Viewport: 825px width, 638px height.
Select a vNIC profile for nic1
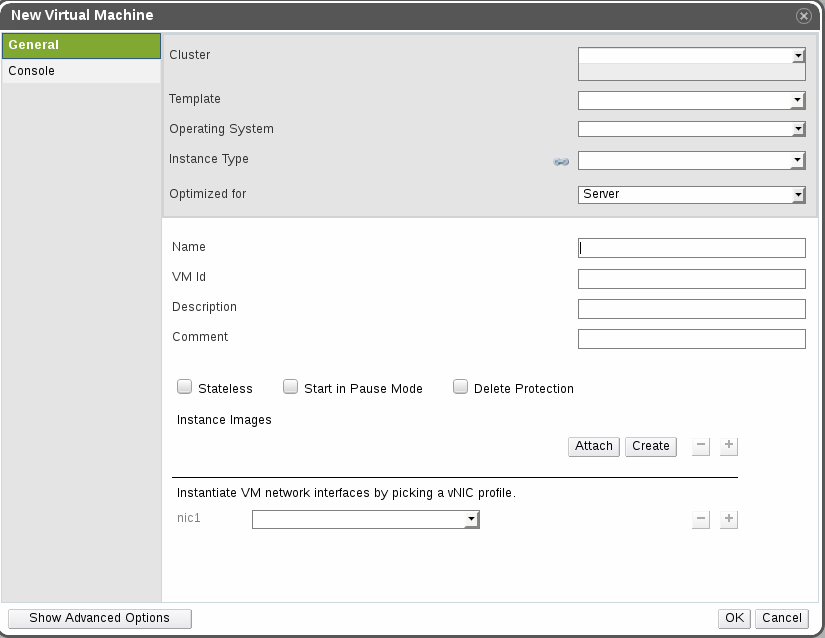[365, 519]
